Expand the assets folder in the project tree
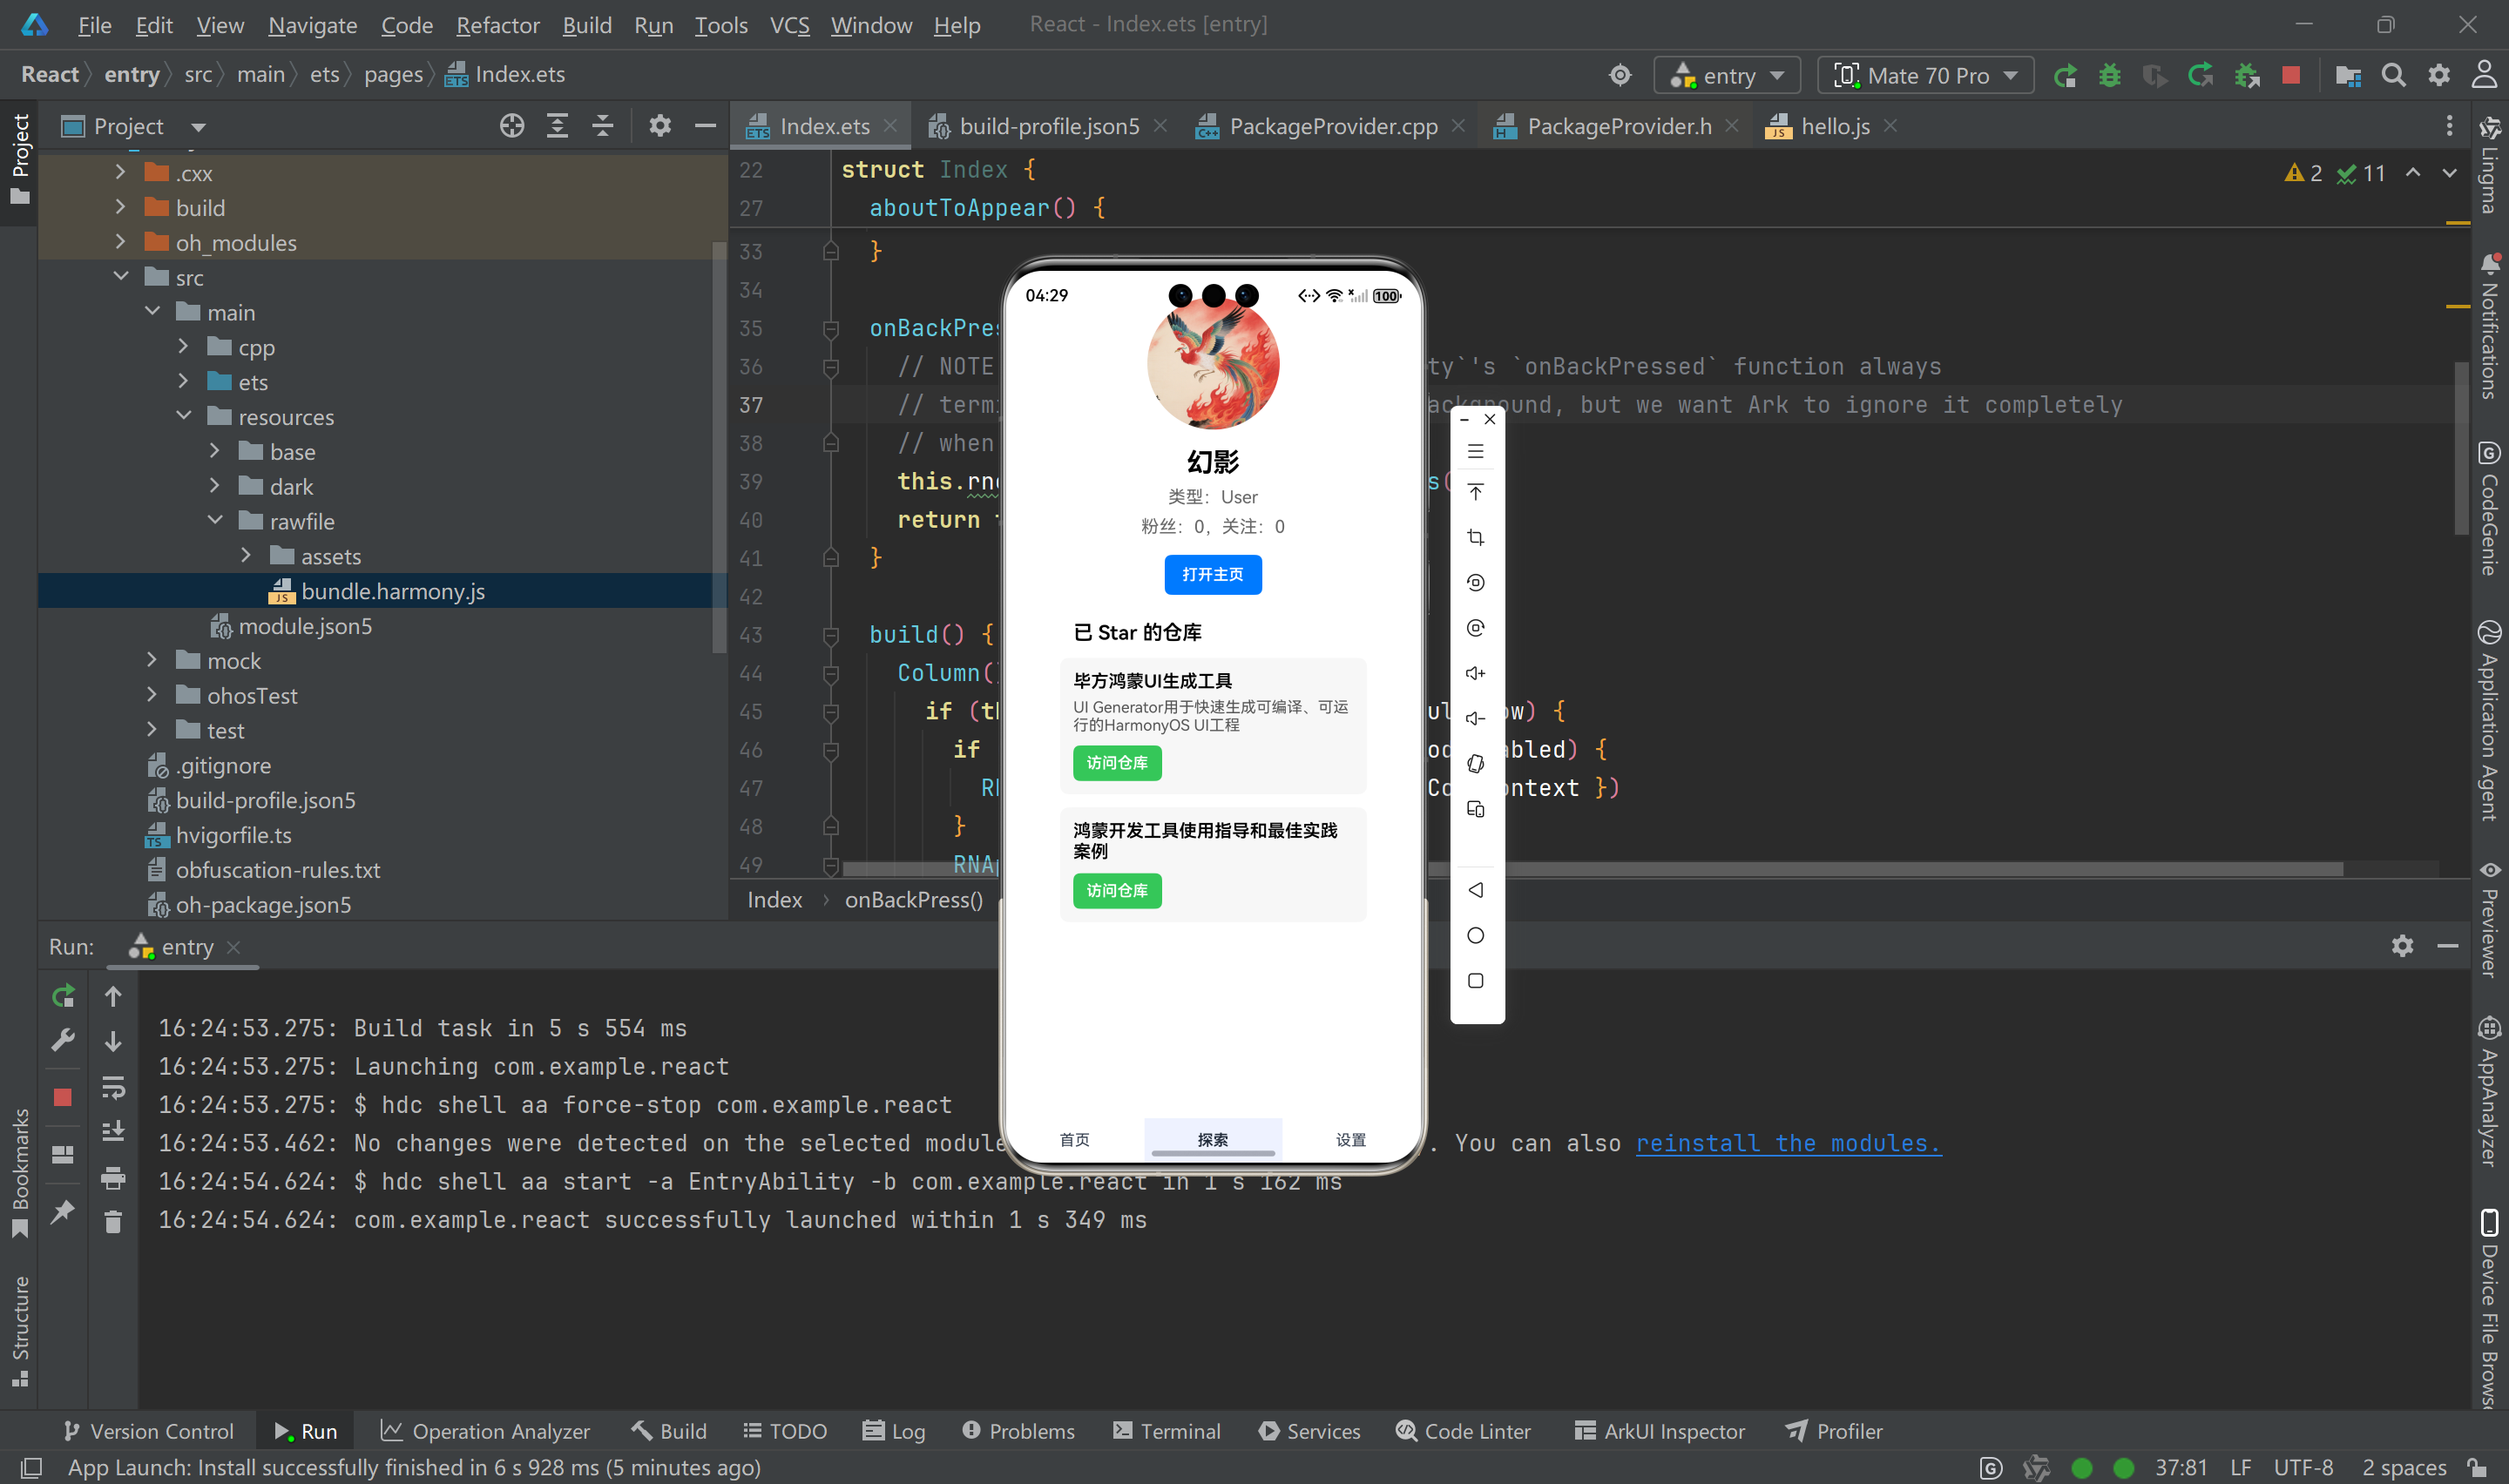This screenshot has height=1484, width=2509. point(246,555)
